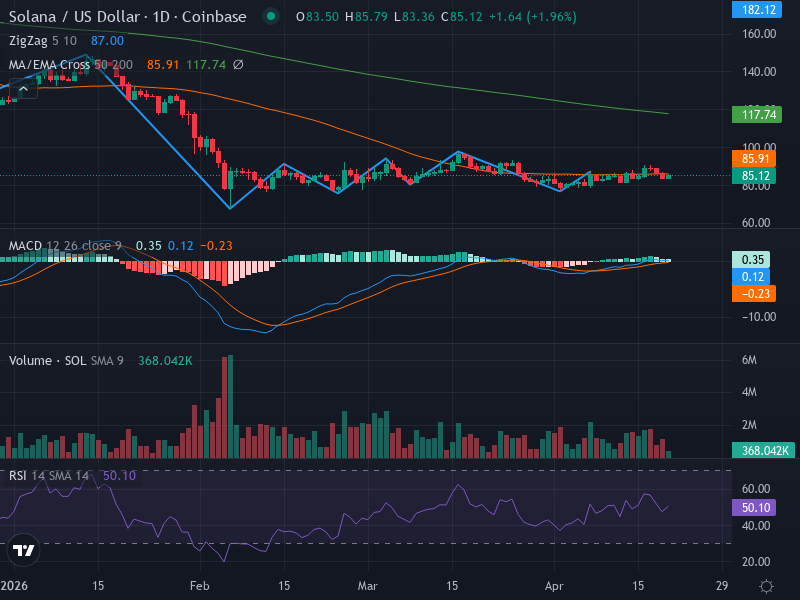800x600 pixels.
Task: Click the orange MA value 85.91 in legend
Action: tap(163, 65)
